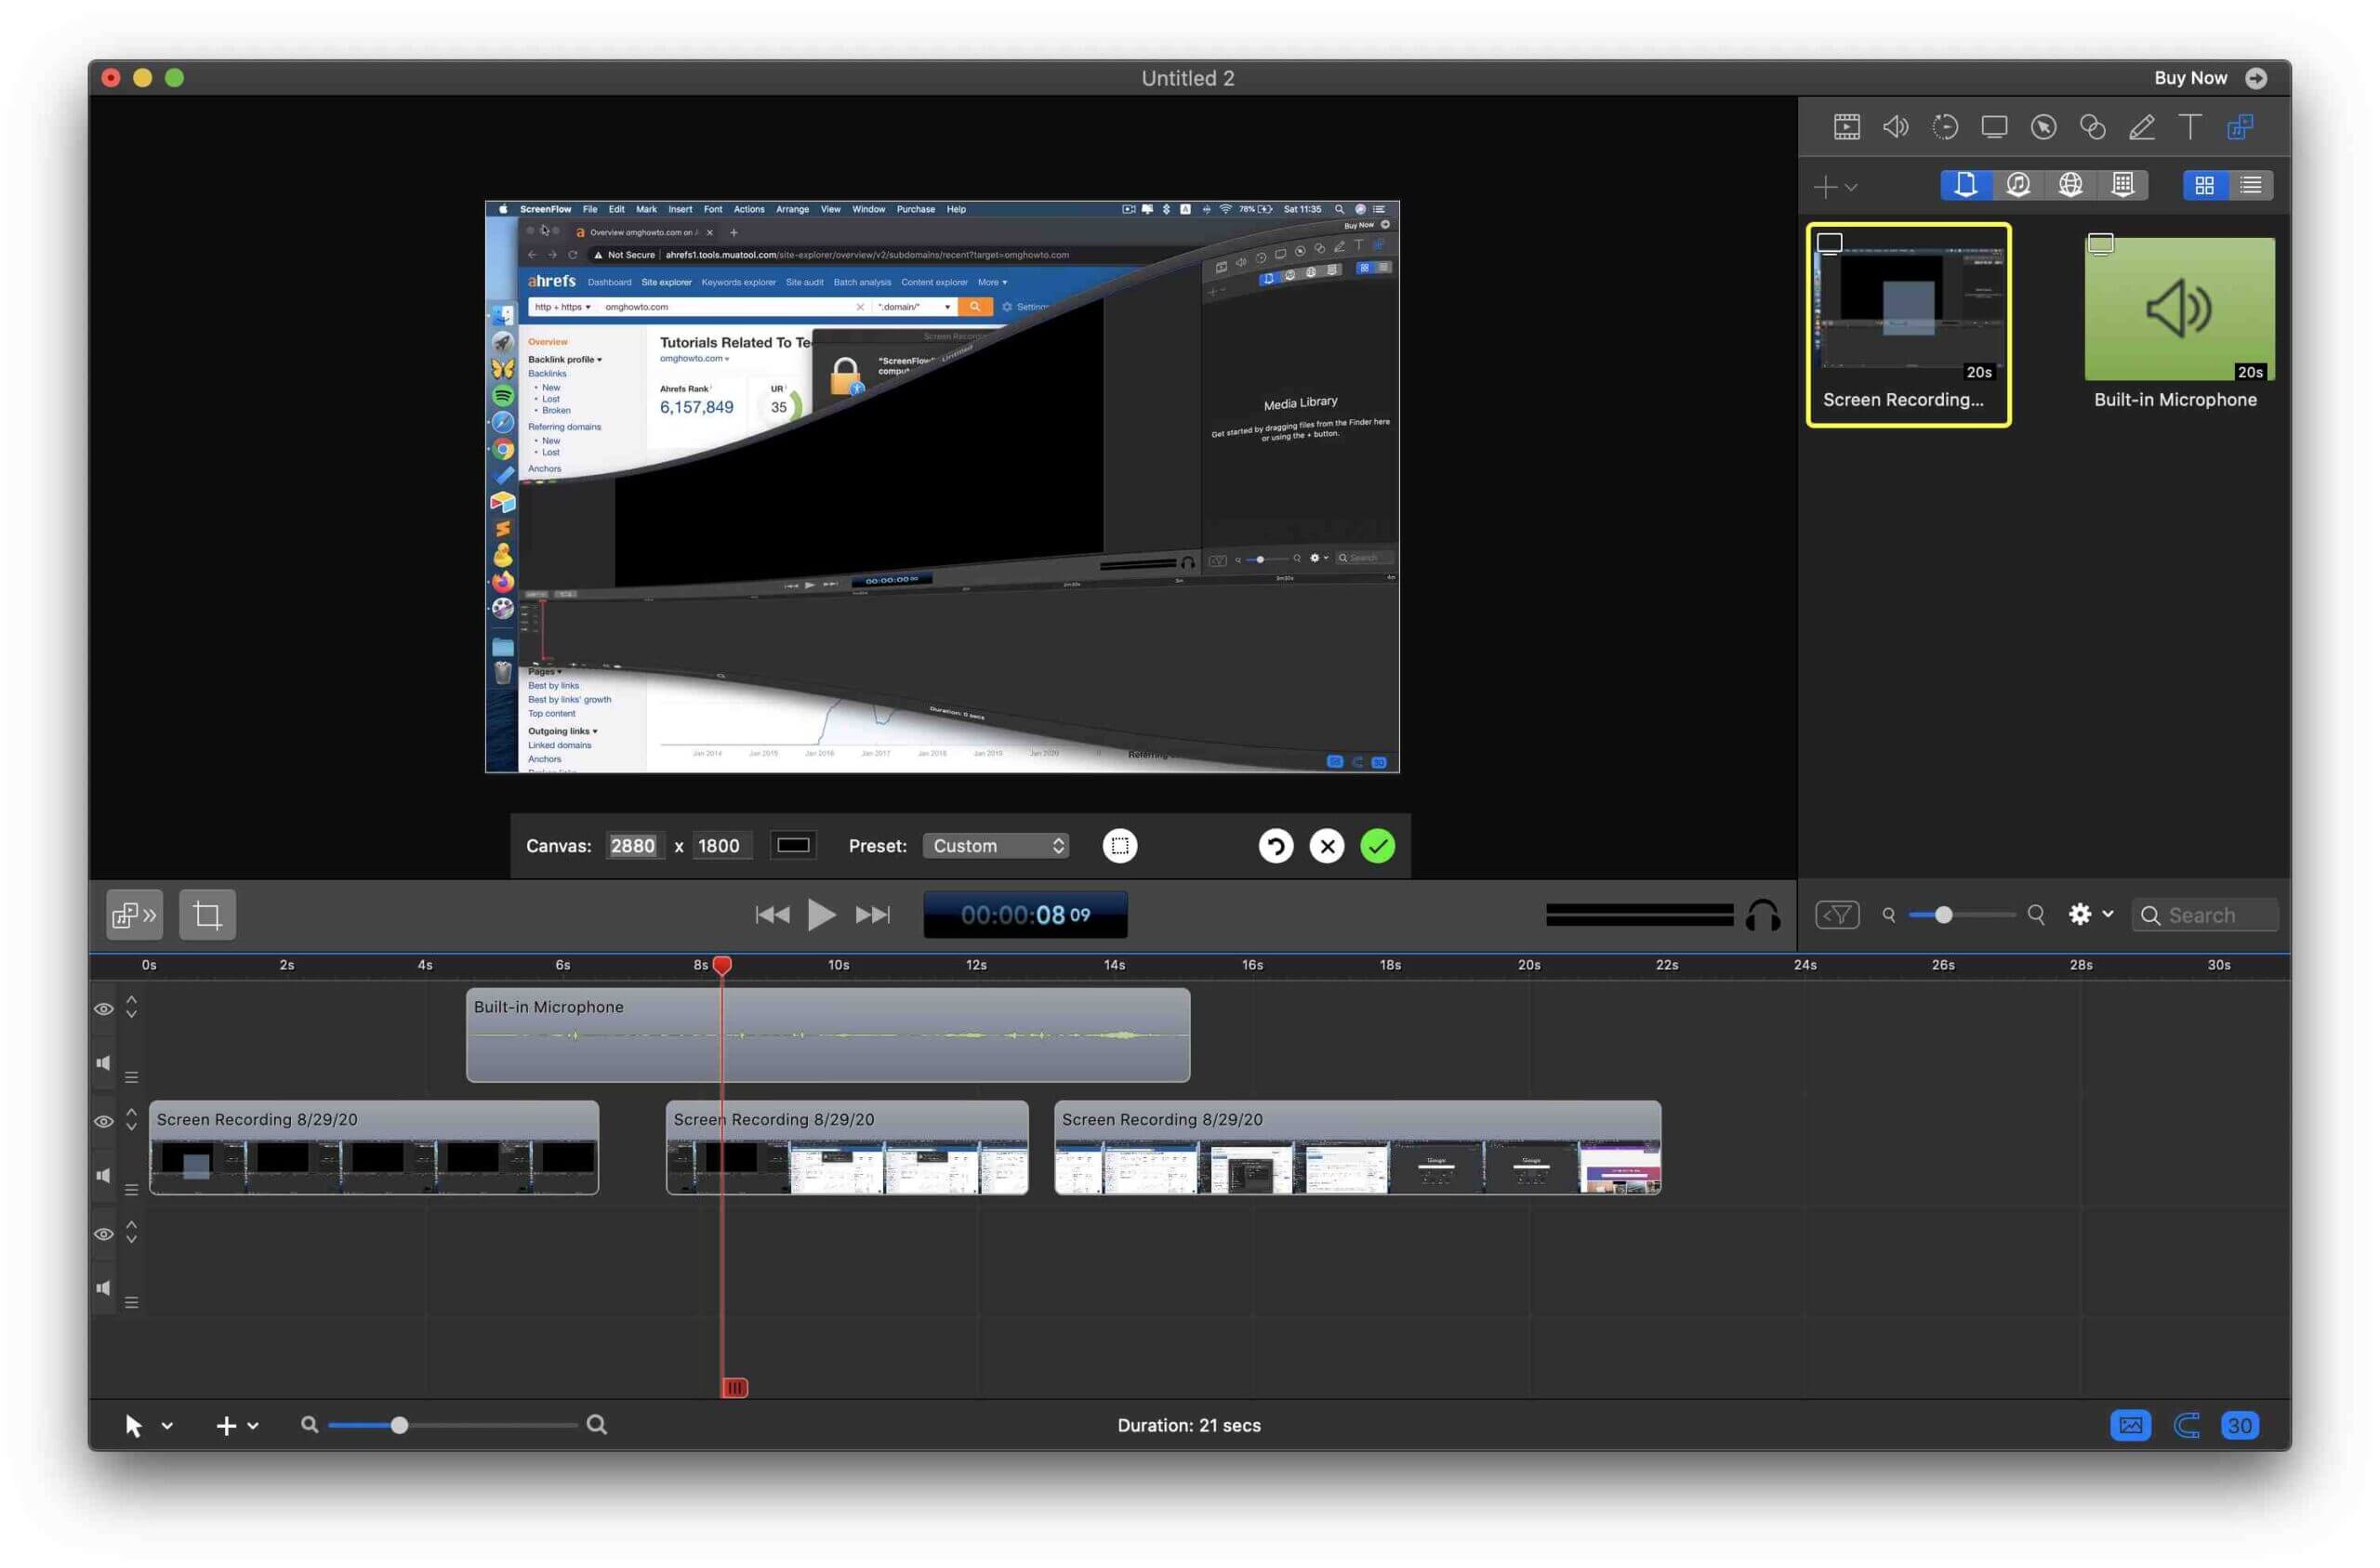Click the green confirm checkmark button

(x=1377, y=845)
